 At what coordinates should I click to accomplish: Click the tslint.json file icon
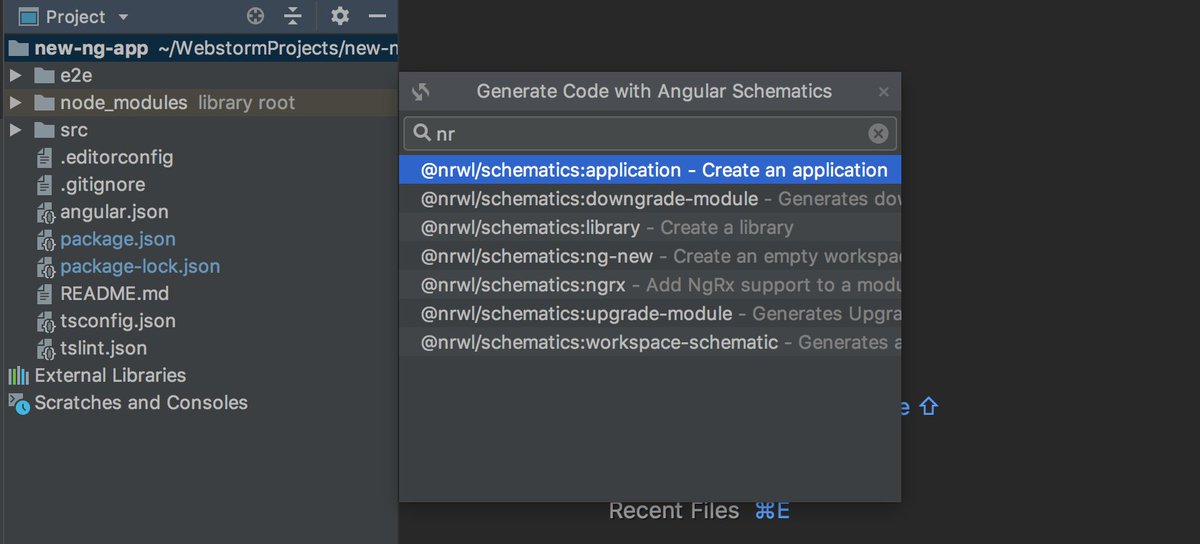pos(44,349)
